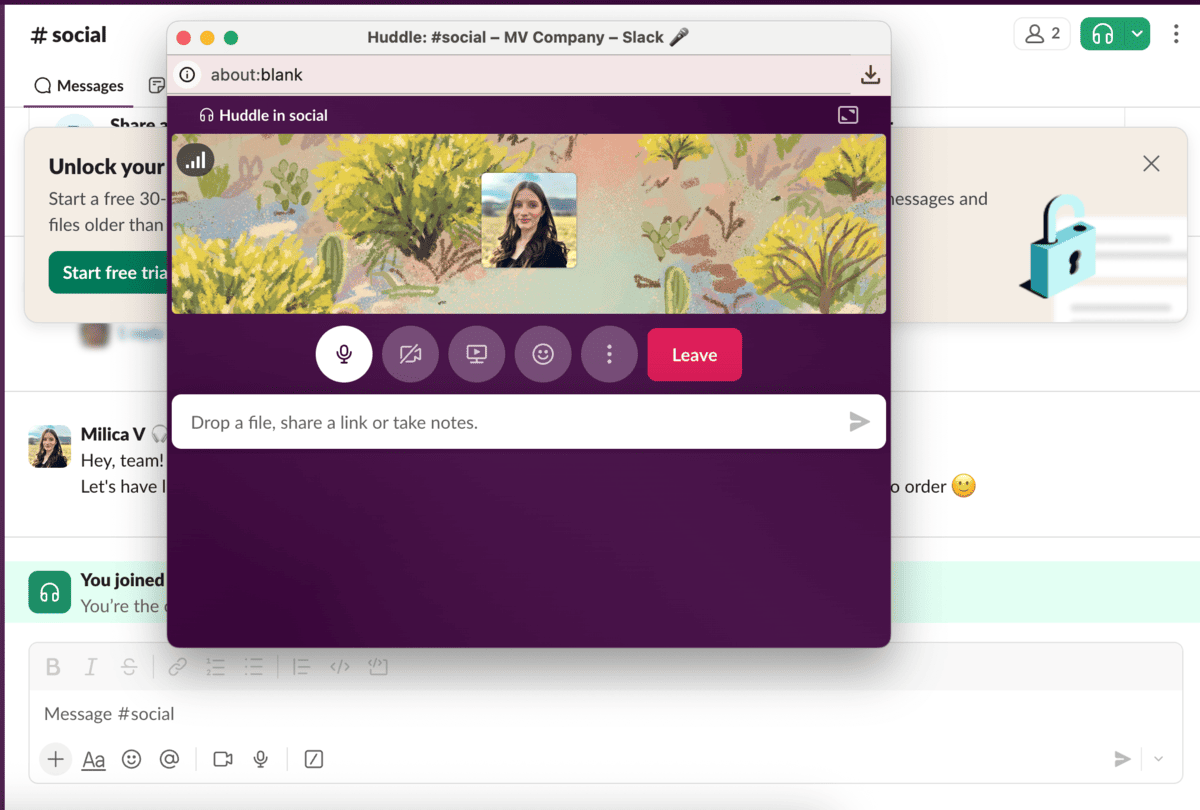
Task: Expand the huddle button dropdown arrow
Action: [x=1138, y=34]
